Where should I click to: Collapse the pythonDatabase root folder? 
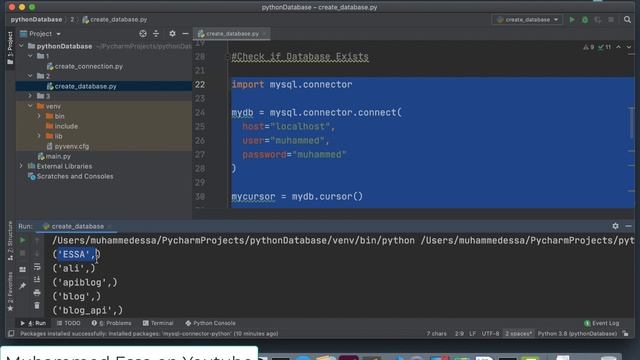tap(21, 46)
